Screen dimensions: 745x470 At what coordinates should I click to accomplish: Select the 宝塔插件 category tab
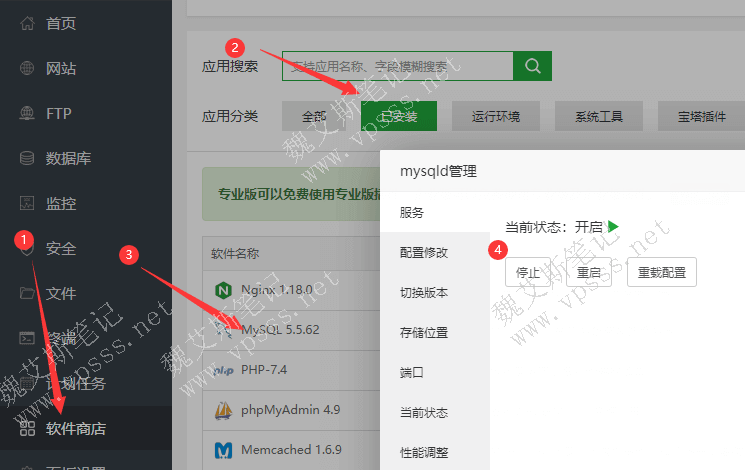pyautogui.click(x=701, y=116)
